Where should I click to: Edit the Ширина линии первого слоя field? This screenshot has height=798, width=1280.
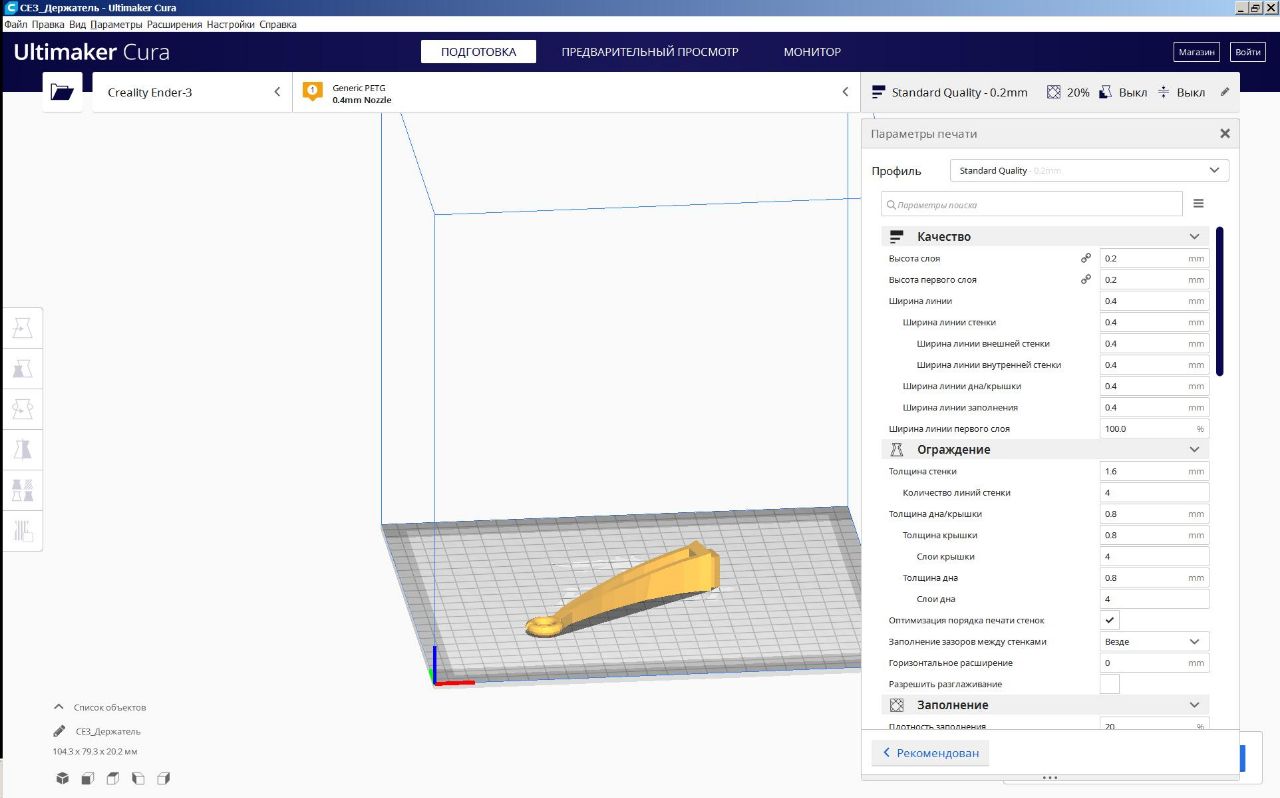(1154, 428)
